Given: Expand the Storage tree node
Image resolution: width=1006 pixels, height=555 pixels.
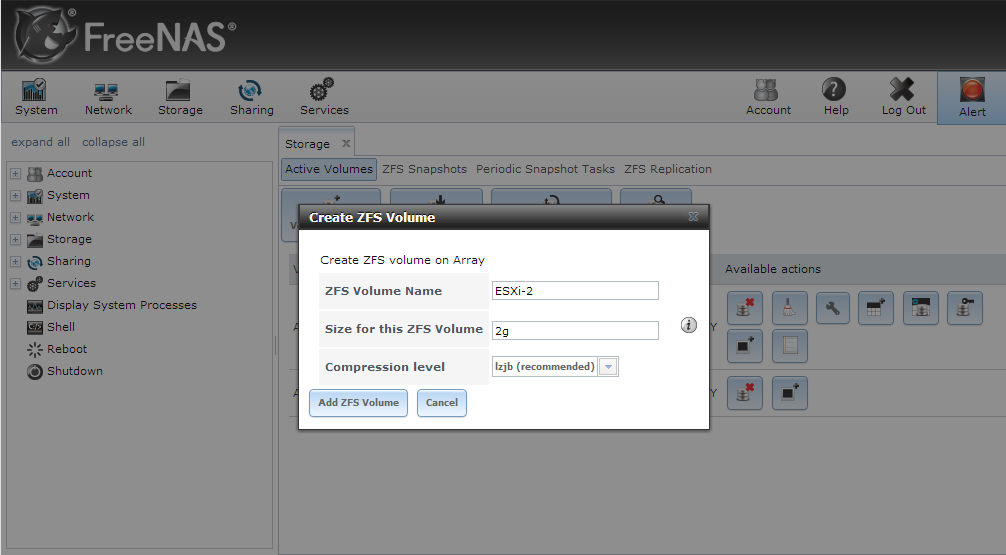Looking at the screenshot, I should click(x=15, y=239).
